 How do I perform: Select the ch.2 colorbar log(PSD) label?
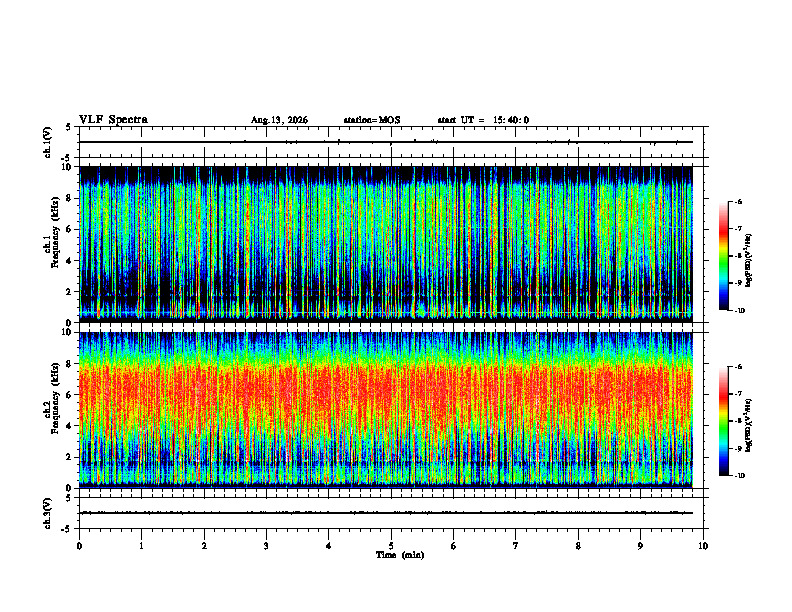(x=748, y=426)
